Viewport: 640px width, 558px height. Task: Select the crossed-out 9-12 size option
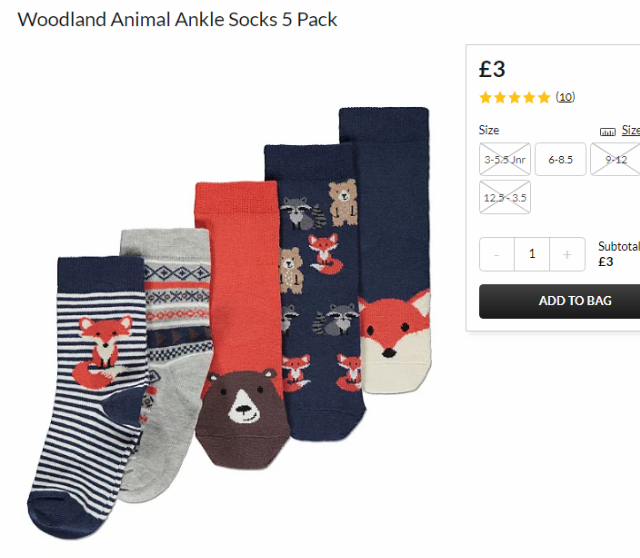[x=615, y=159]
